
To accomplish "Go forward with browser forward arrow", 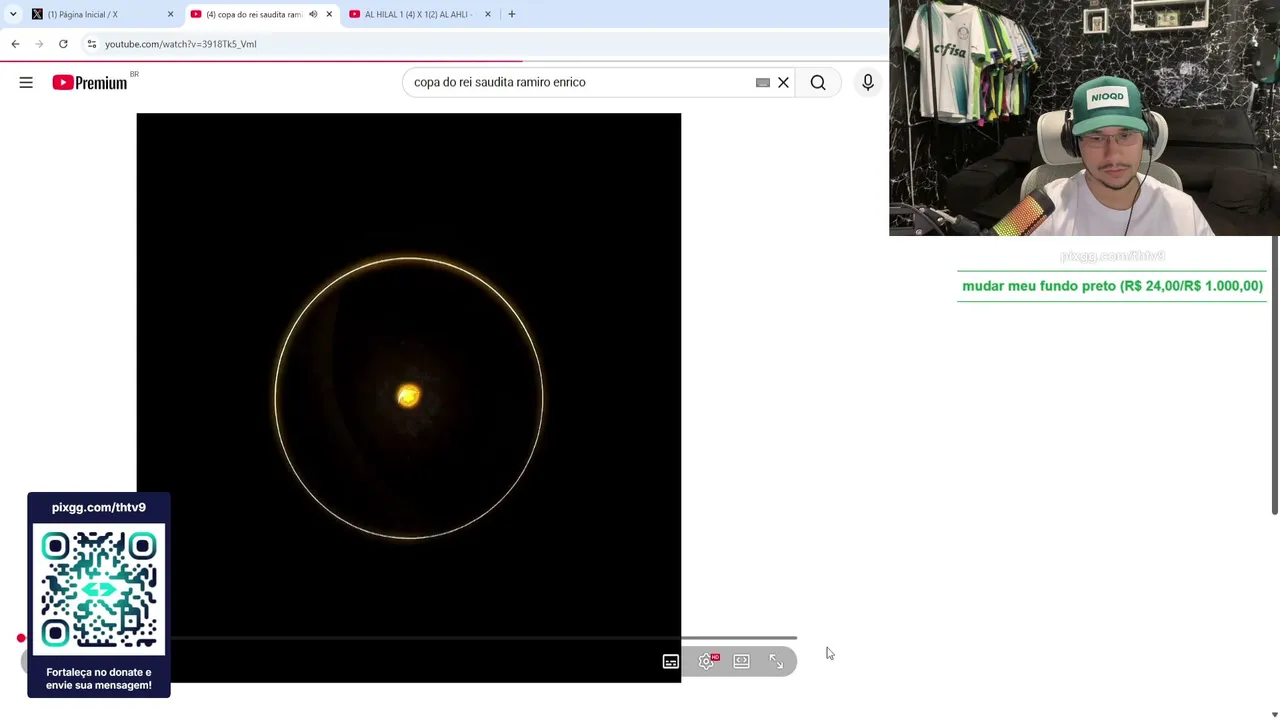I will click(39, 44).
